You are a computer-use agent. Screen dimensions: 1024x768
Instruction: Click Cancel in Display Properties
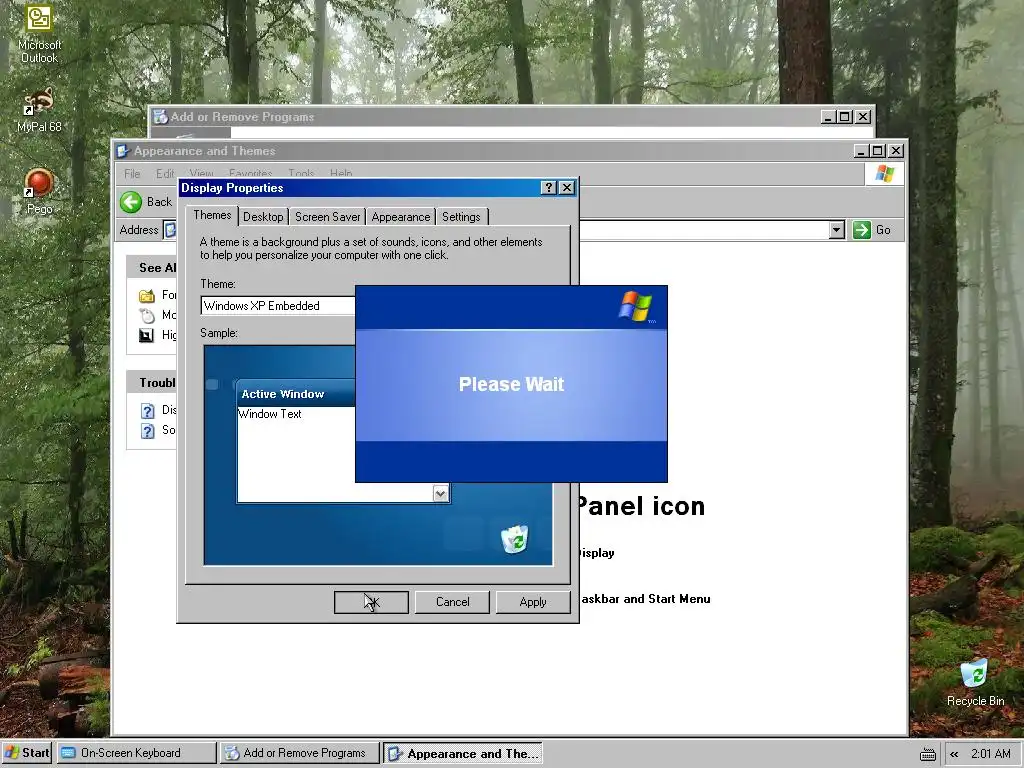pyautogui.click(x=452, y=602)
